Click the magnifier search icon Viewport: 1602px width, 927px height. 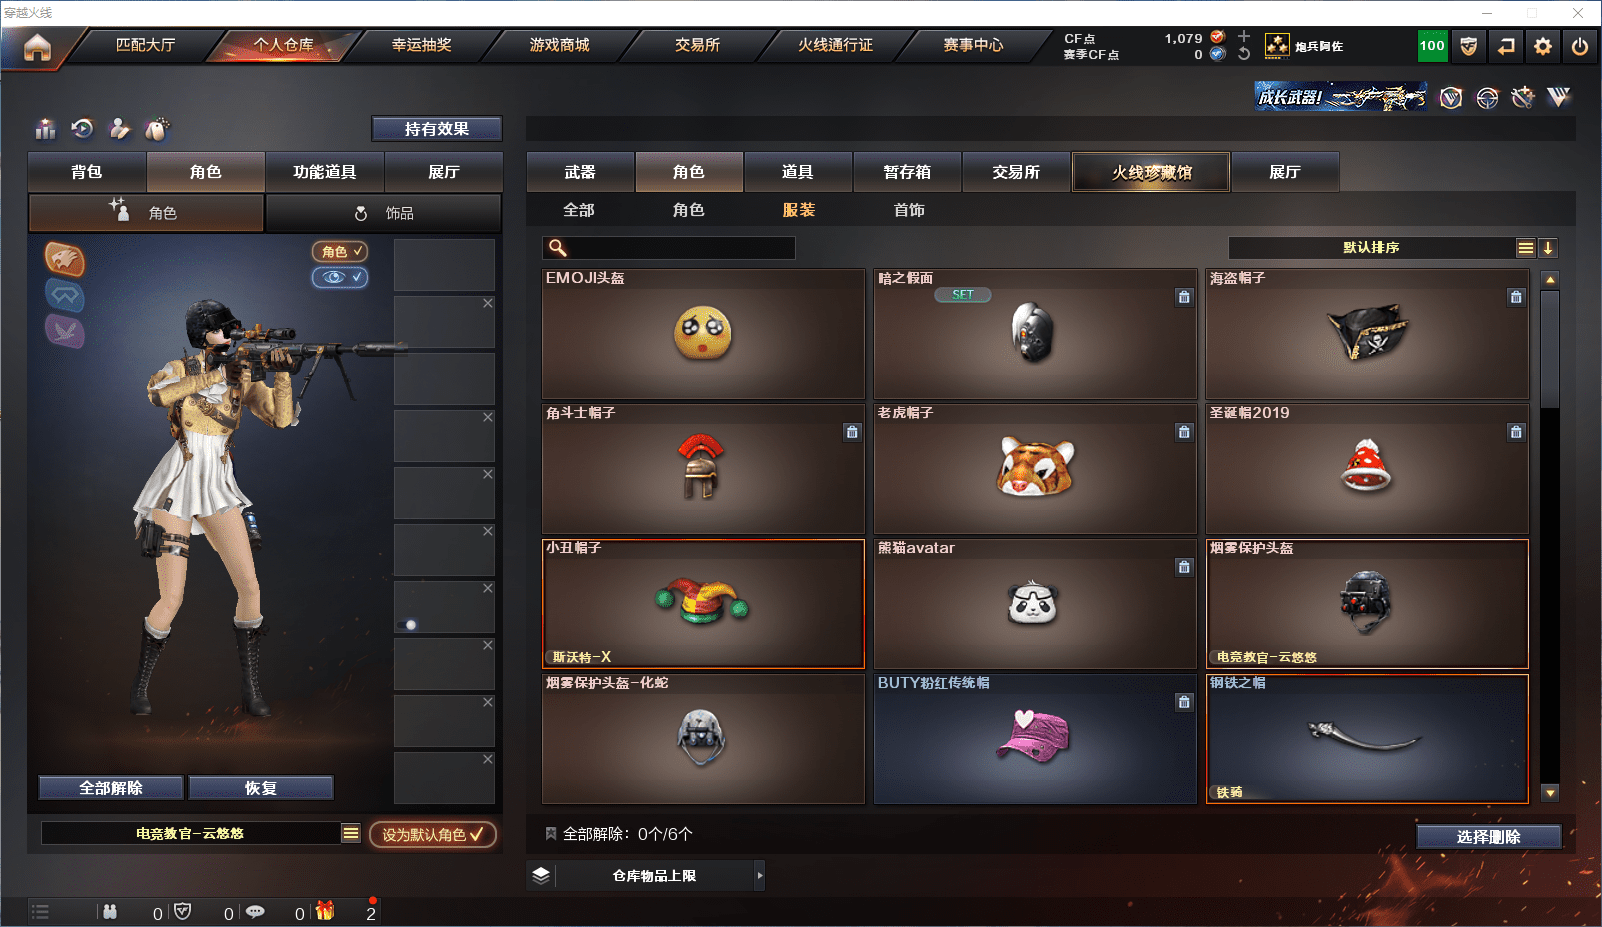pyautogui.click(x=558, y=248)
